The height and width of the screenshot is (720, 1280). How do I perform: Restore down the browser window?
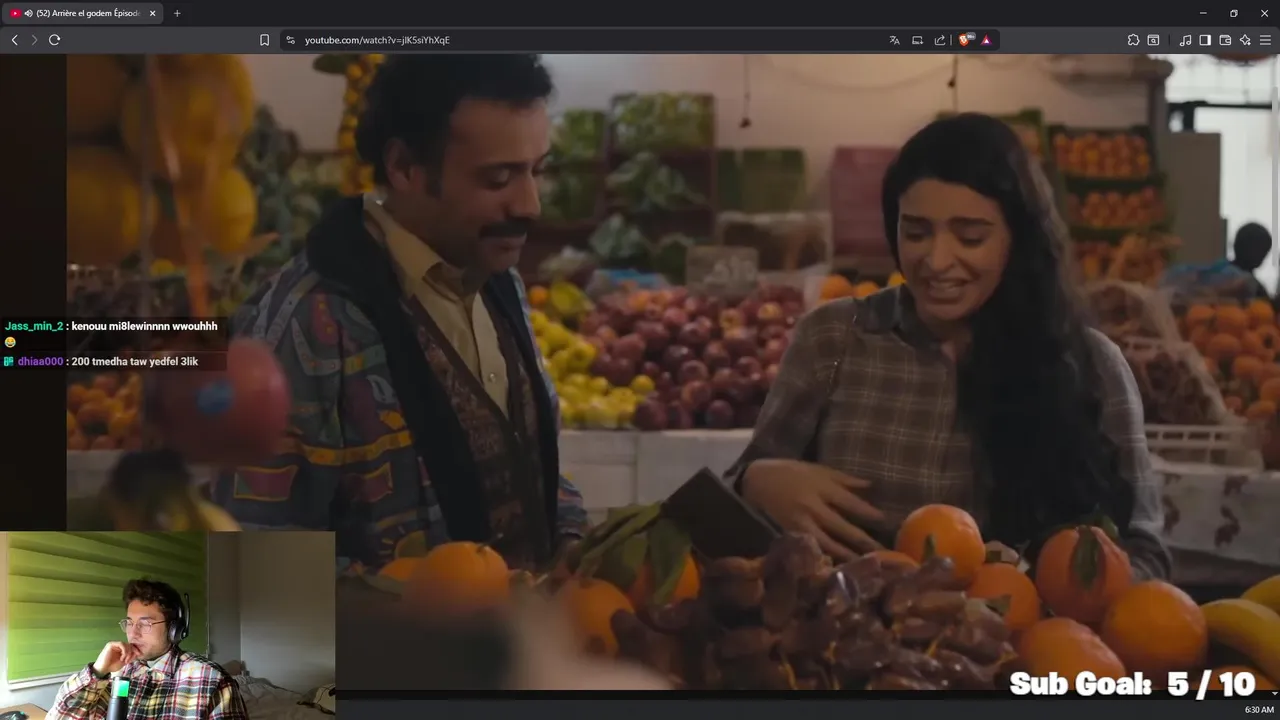1233,13
